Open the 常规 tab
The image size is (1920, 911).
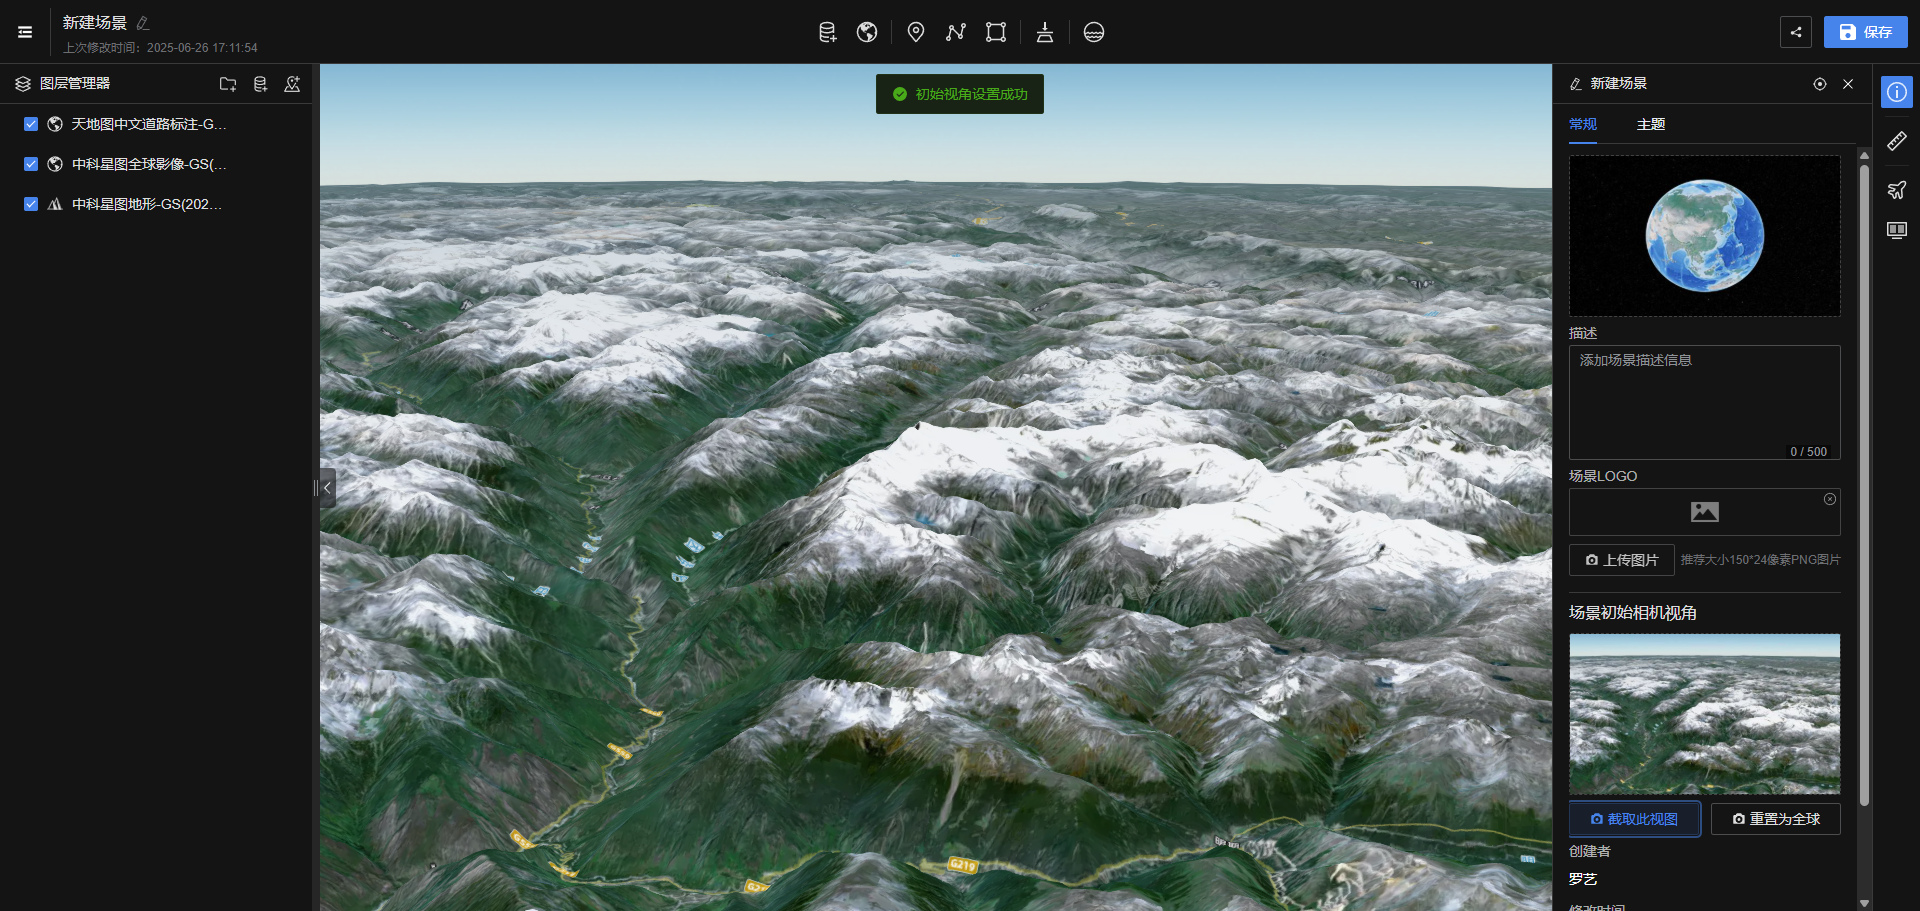coord(1582,124)
